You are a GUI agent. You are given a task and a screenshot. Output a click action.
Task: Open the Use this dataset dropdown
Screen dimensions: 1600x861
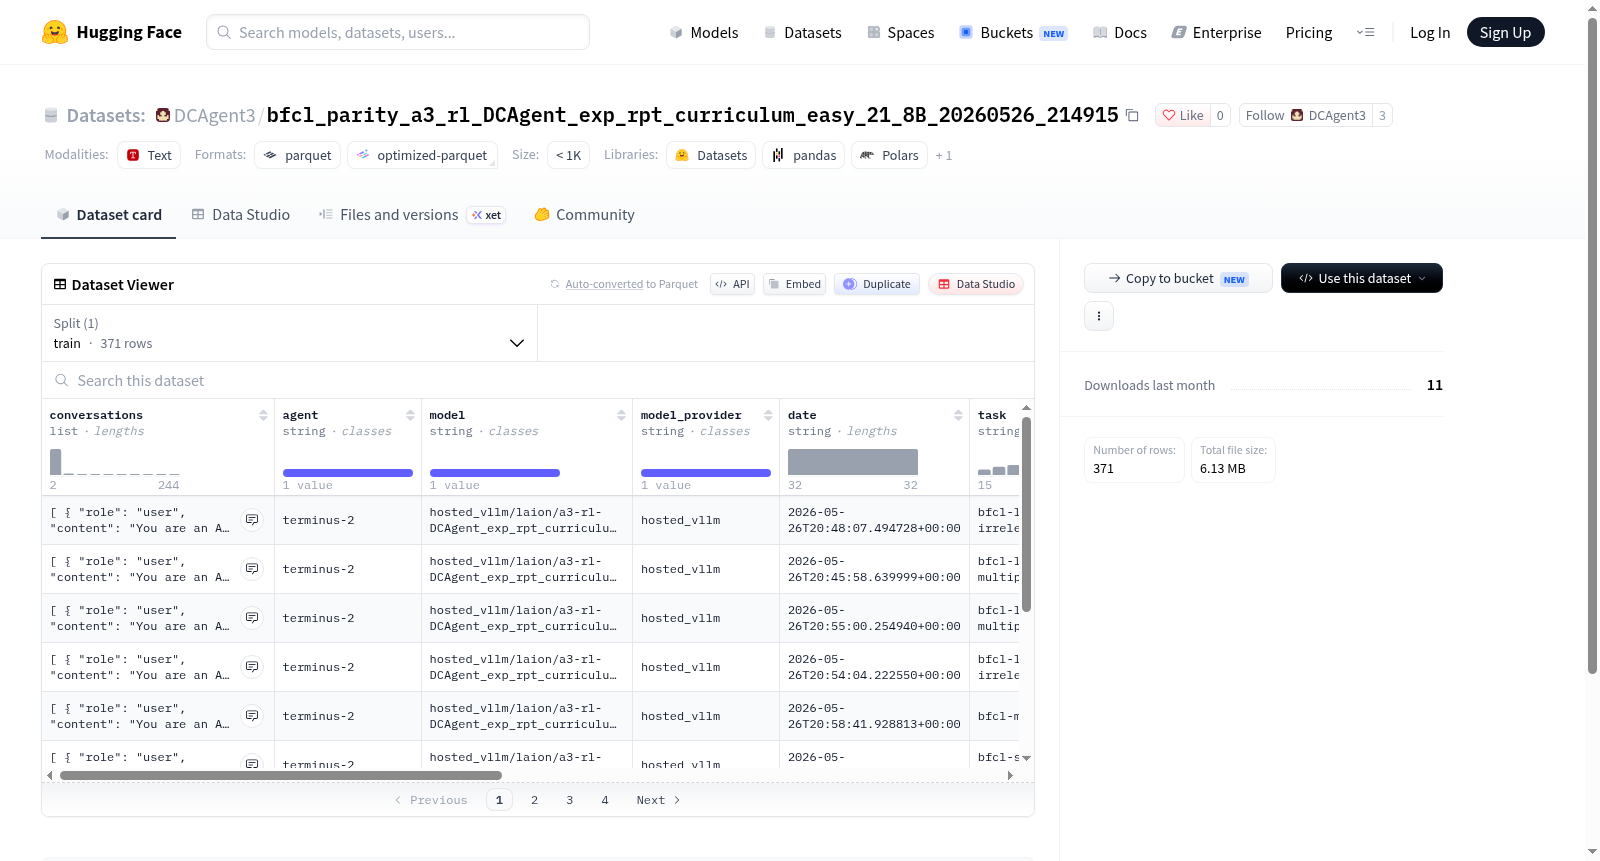pyautogui.click(x=1362, y=278)
